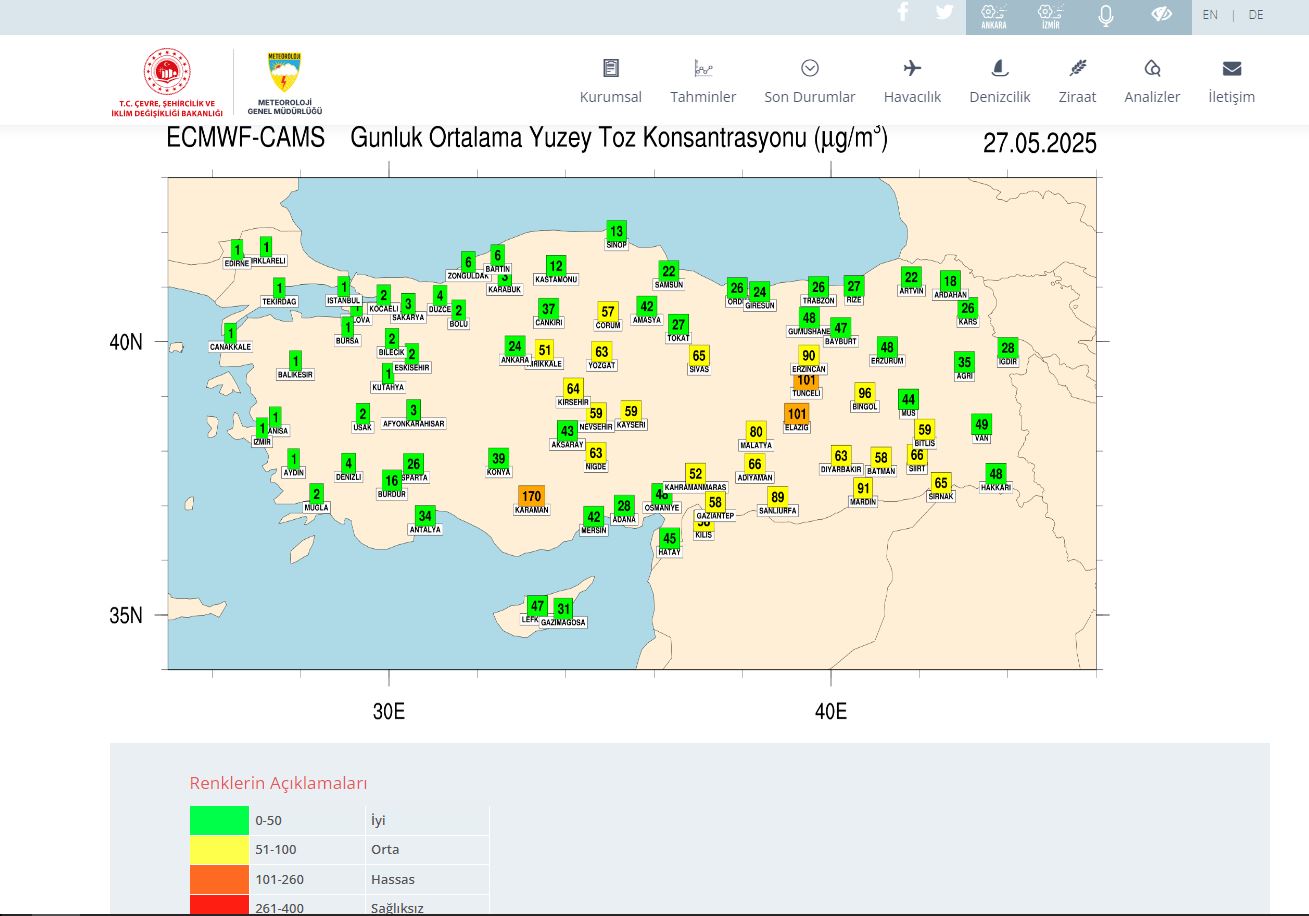Click the Artvin 22 marker
The image size is (1309, 916).
pos(911,277)
